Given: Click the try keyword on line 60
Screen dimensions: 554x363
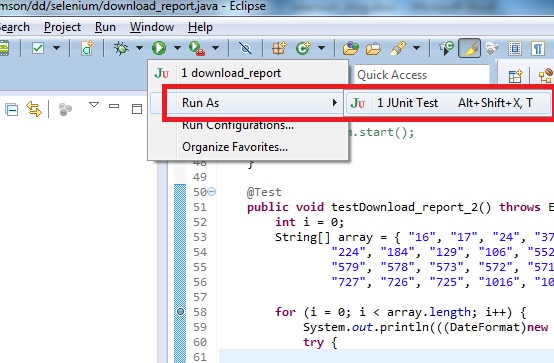Looking at the screenshot, I should [313, 342].
